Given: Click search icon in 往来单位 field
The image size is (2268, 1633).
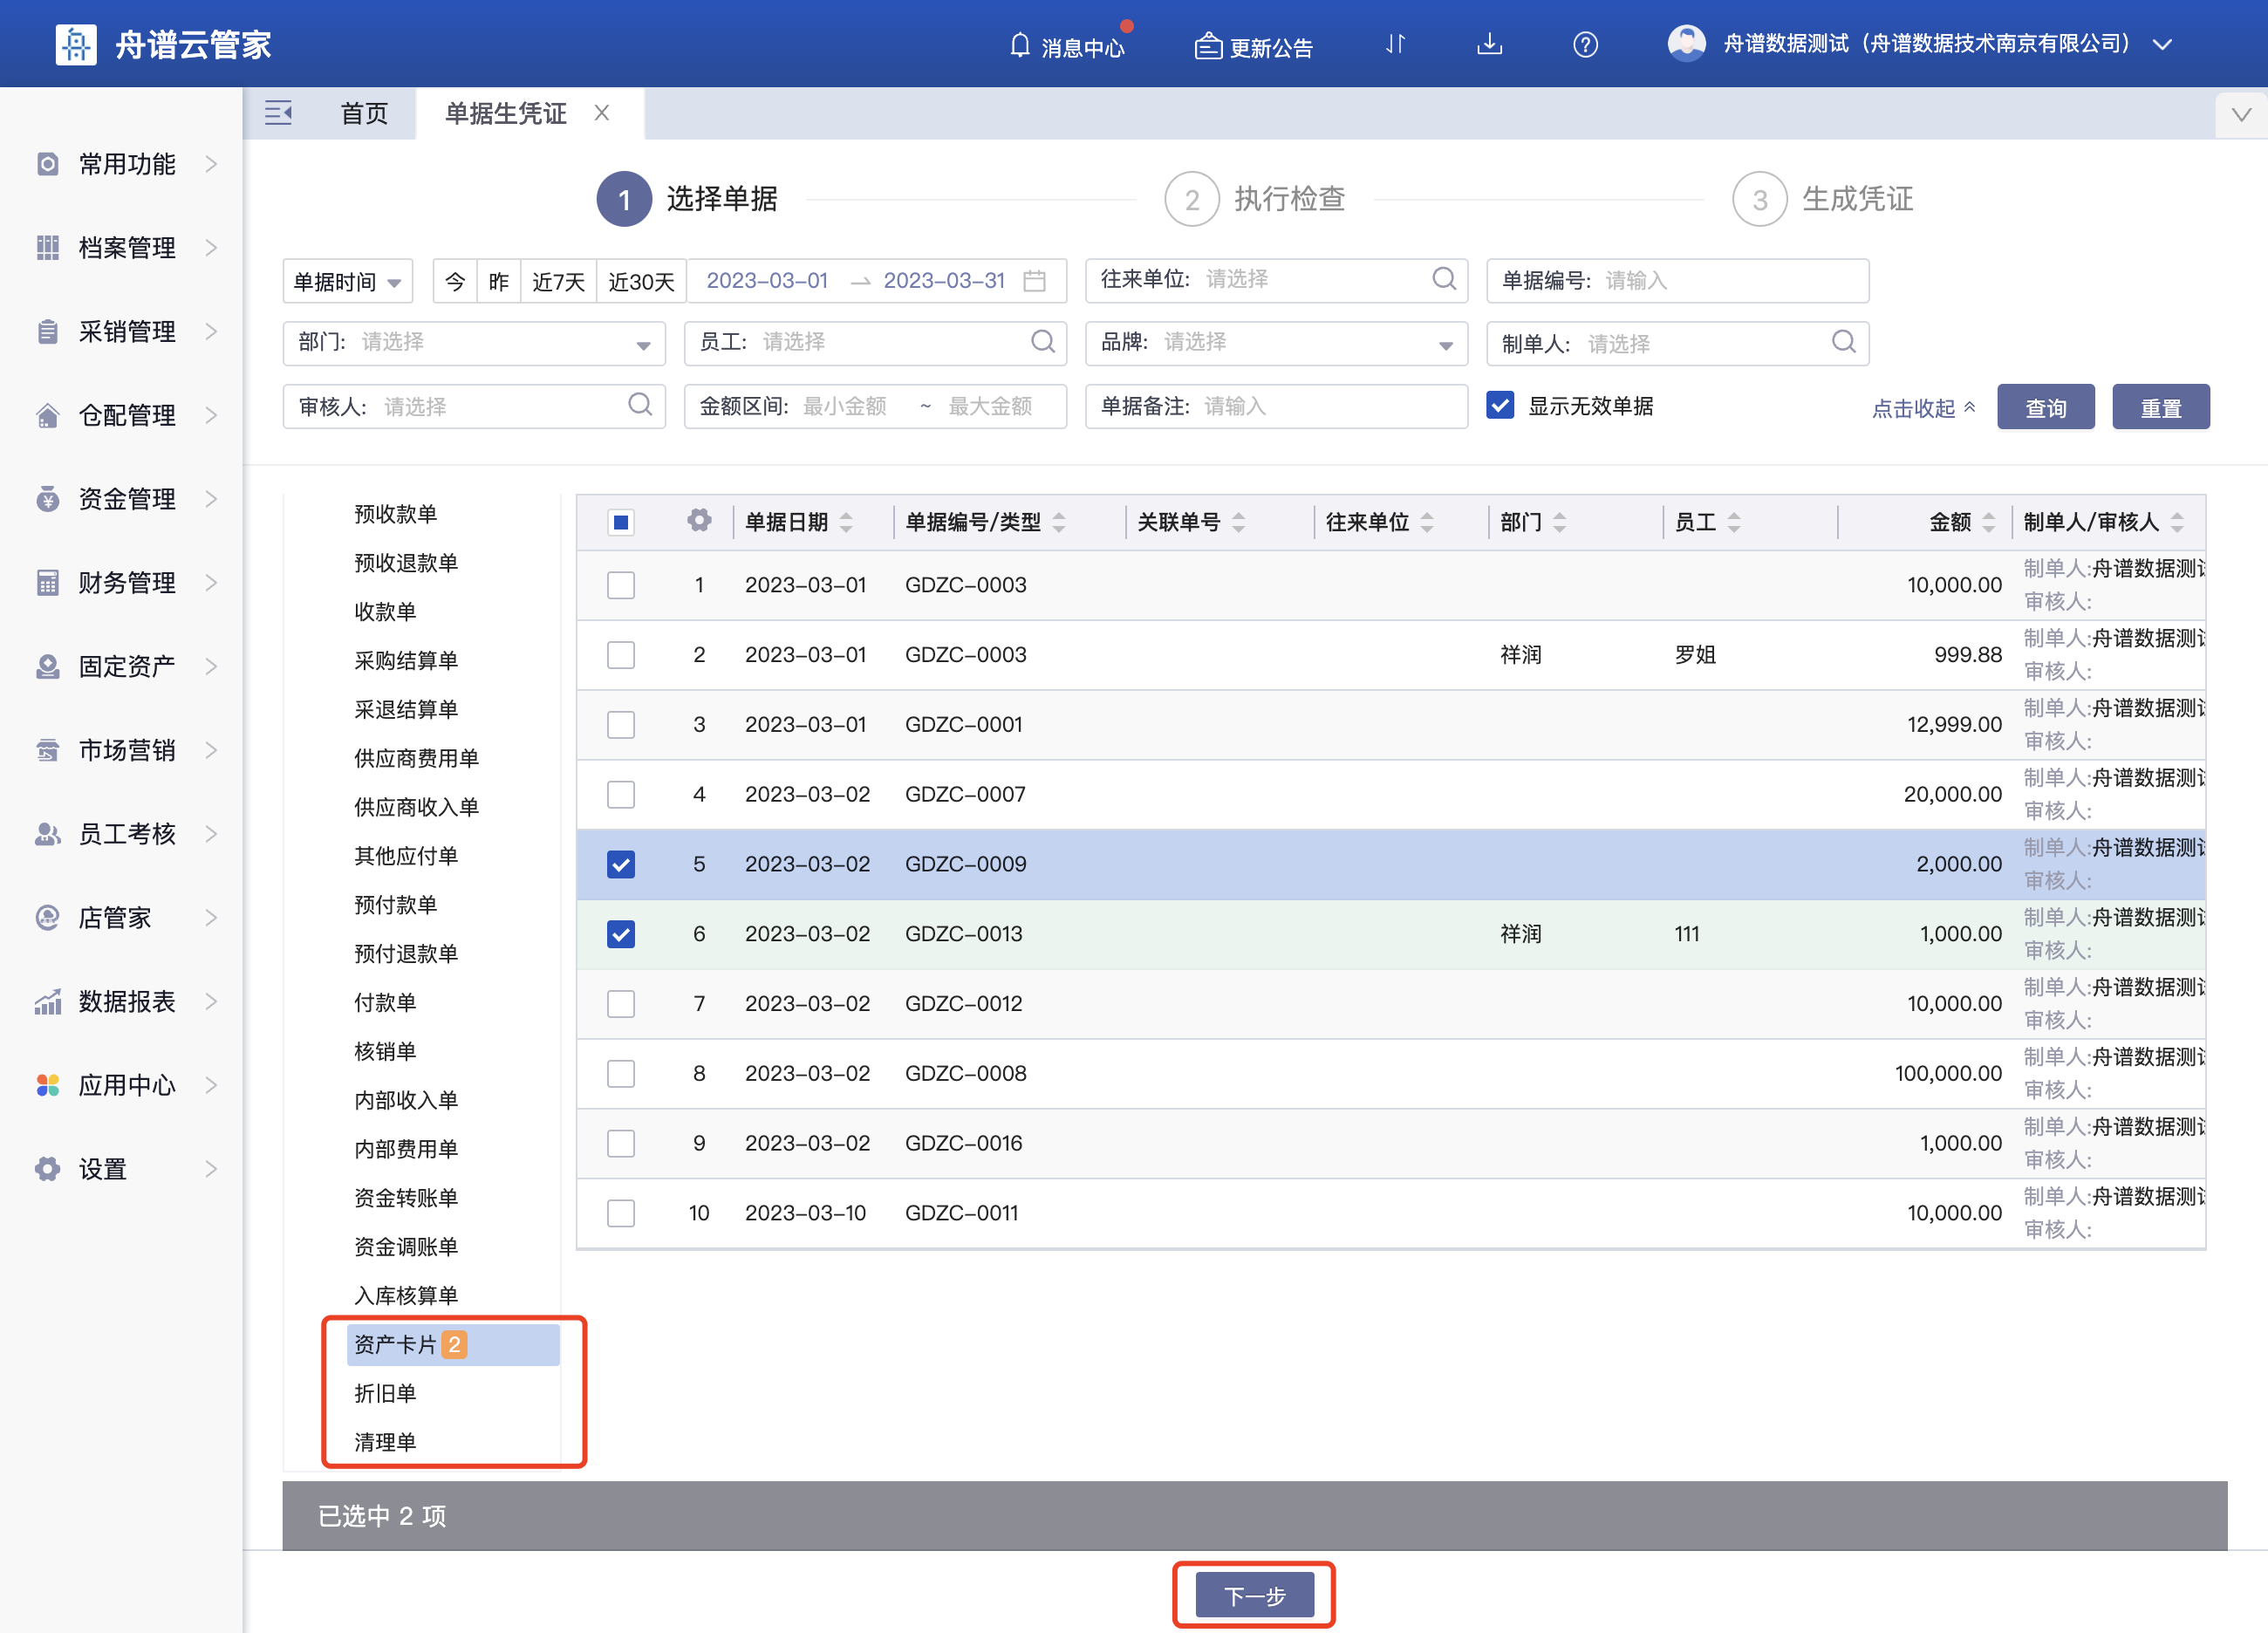Looking at the screenshot, I should pos(1443,279).
